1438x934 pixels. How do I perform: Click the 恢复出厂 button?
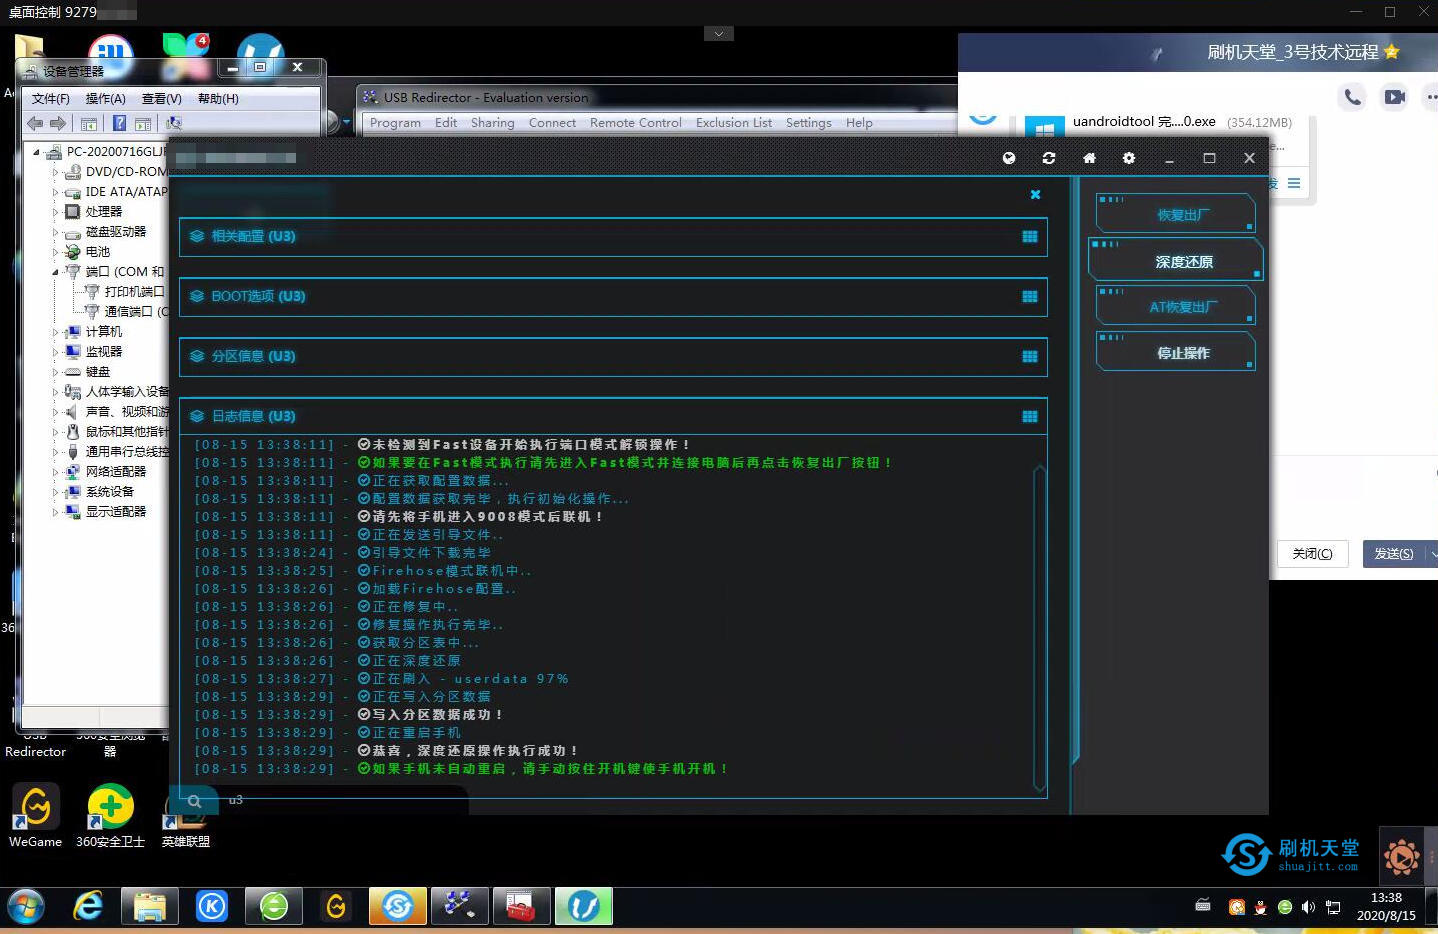coord(1176,214)
